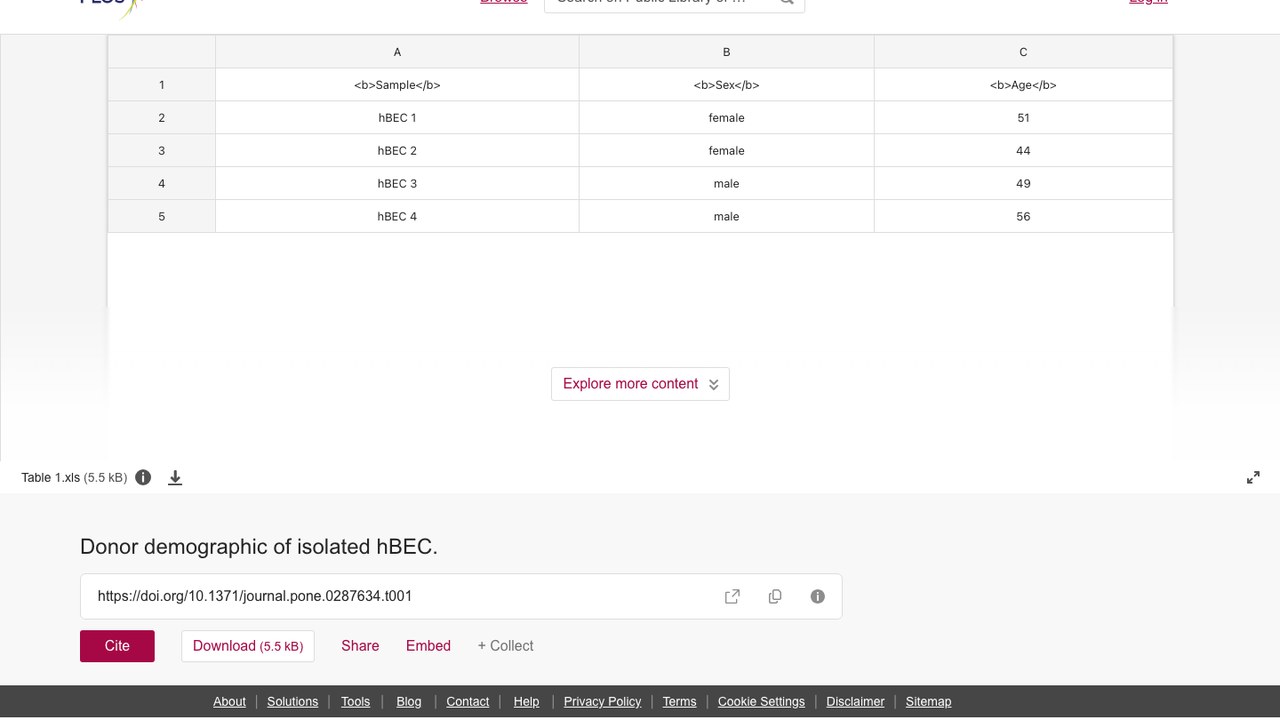The image size is (1280, 720).
Task: Select column header B
Action: point(726,52)
